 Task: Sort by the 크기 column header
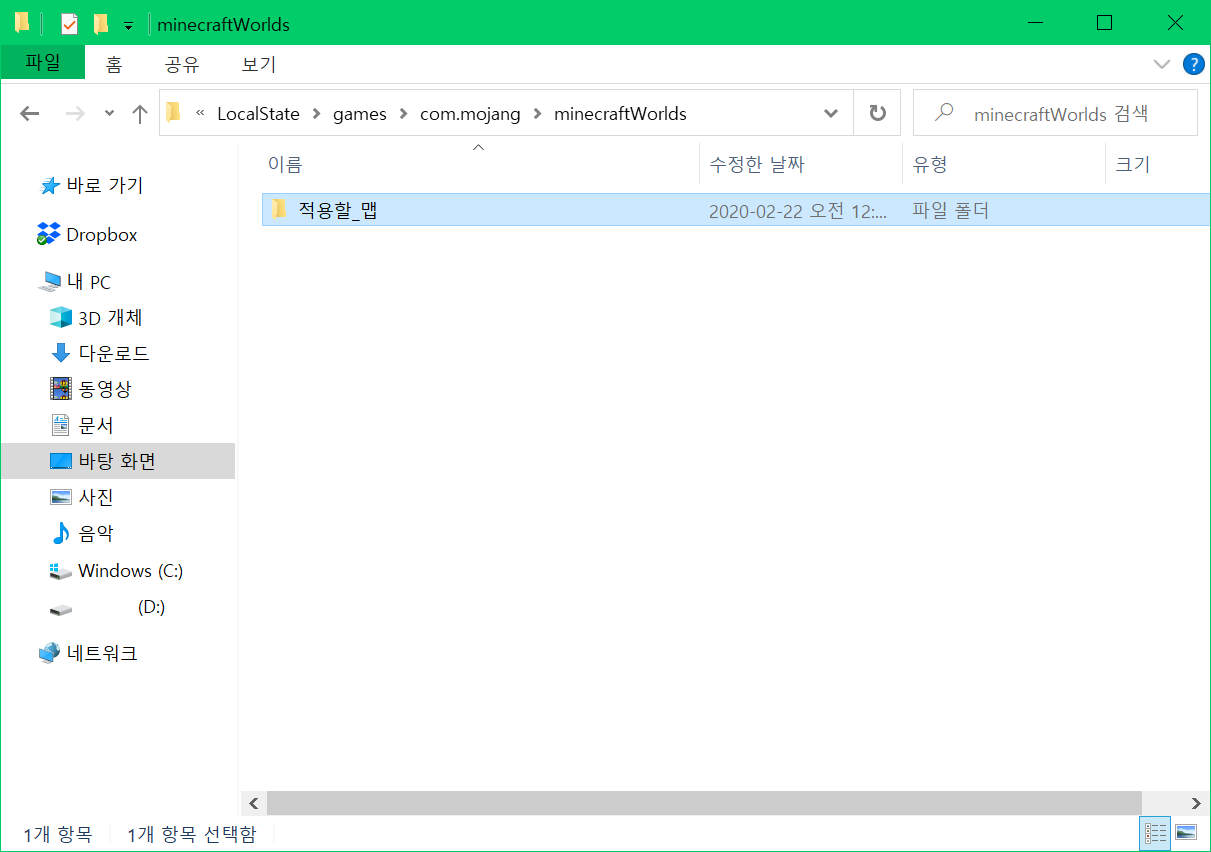point(1157,165)
